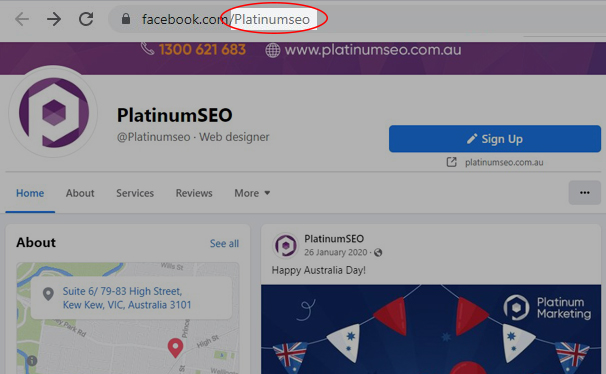The height and width of the screenshot is (374, 606).
Task: Click the red map location pin
Action: tap(175, 348)
